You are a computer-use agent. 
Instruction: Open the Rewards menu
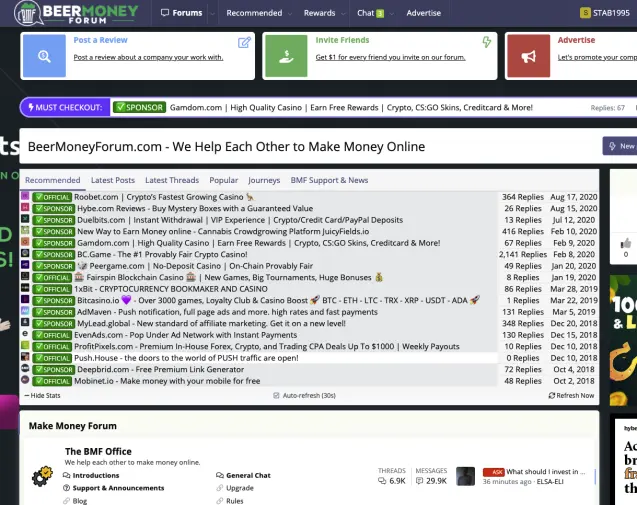(319, 13)
